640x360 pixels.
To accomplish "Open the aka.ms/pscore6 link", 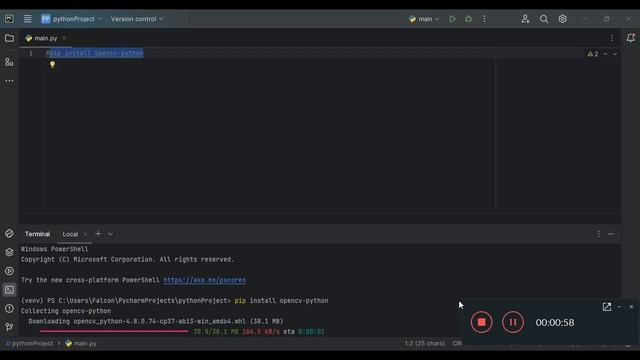I will coord(204,280).
